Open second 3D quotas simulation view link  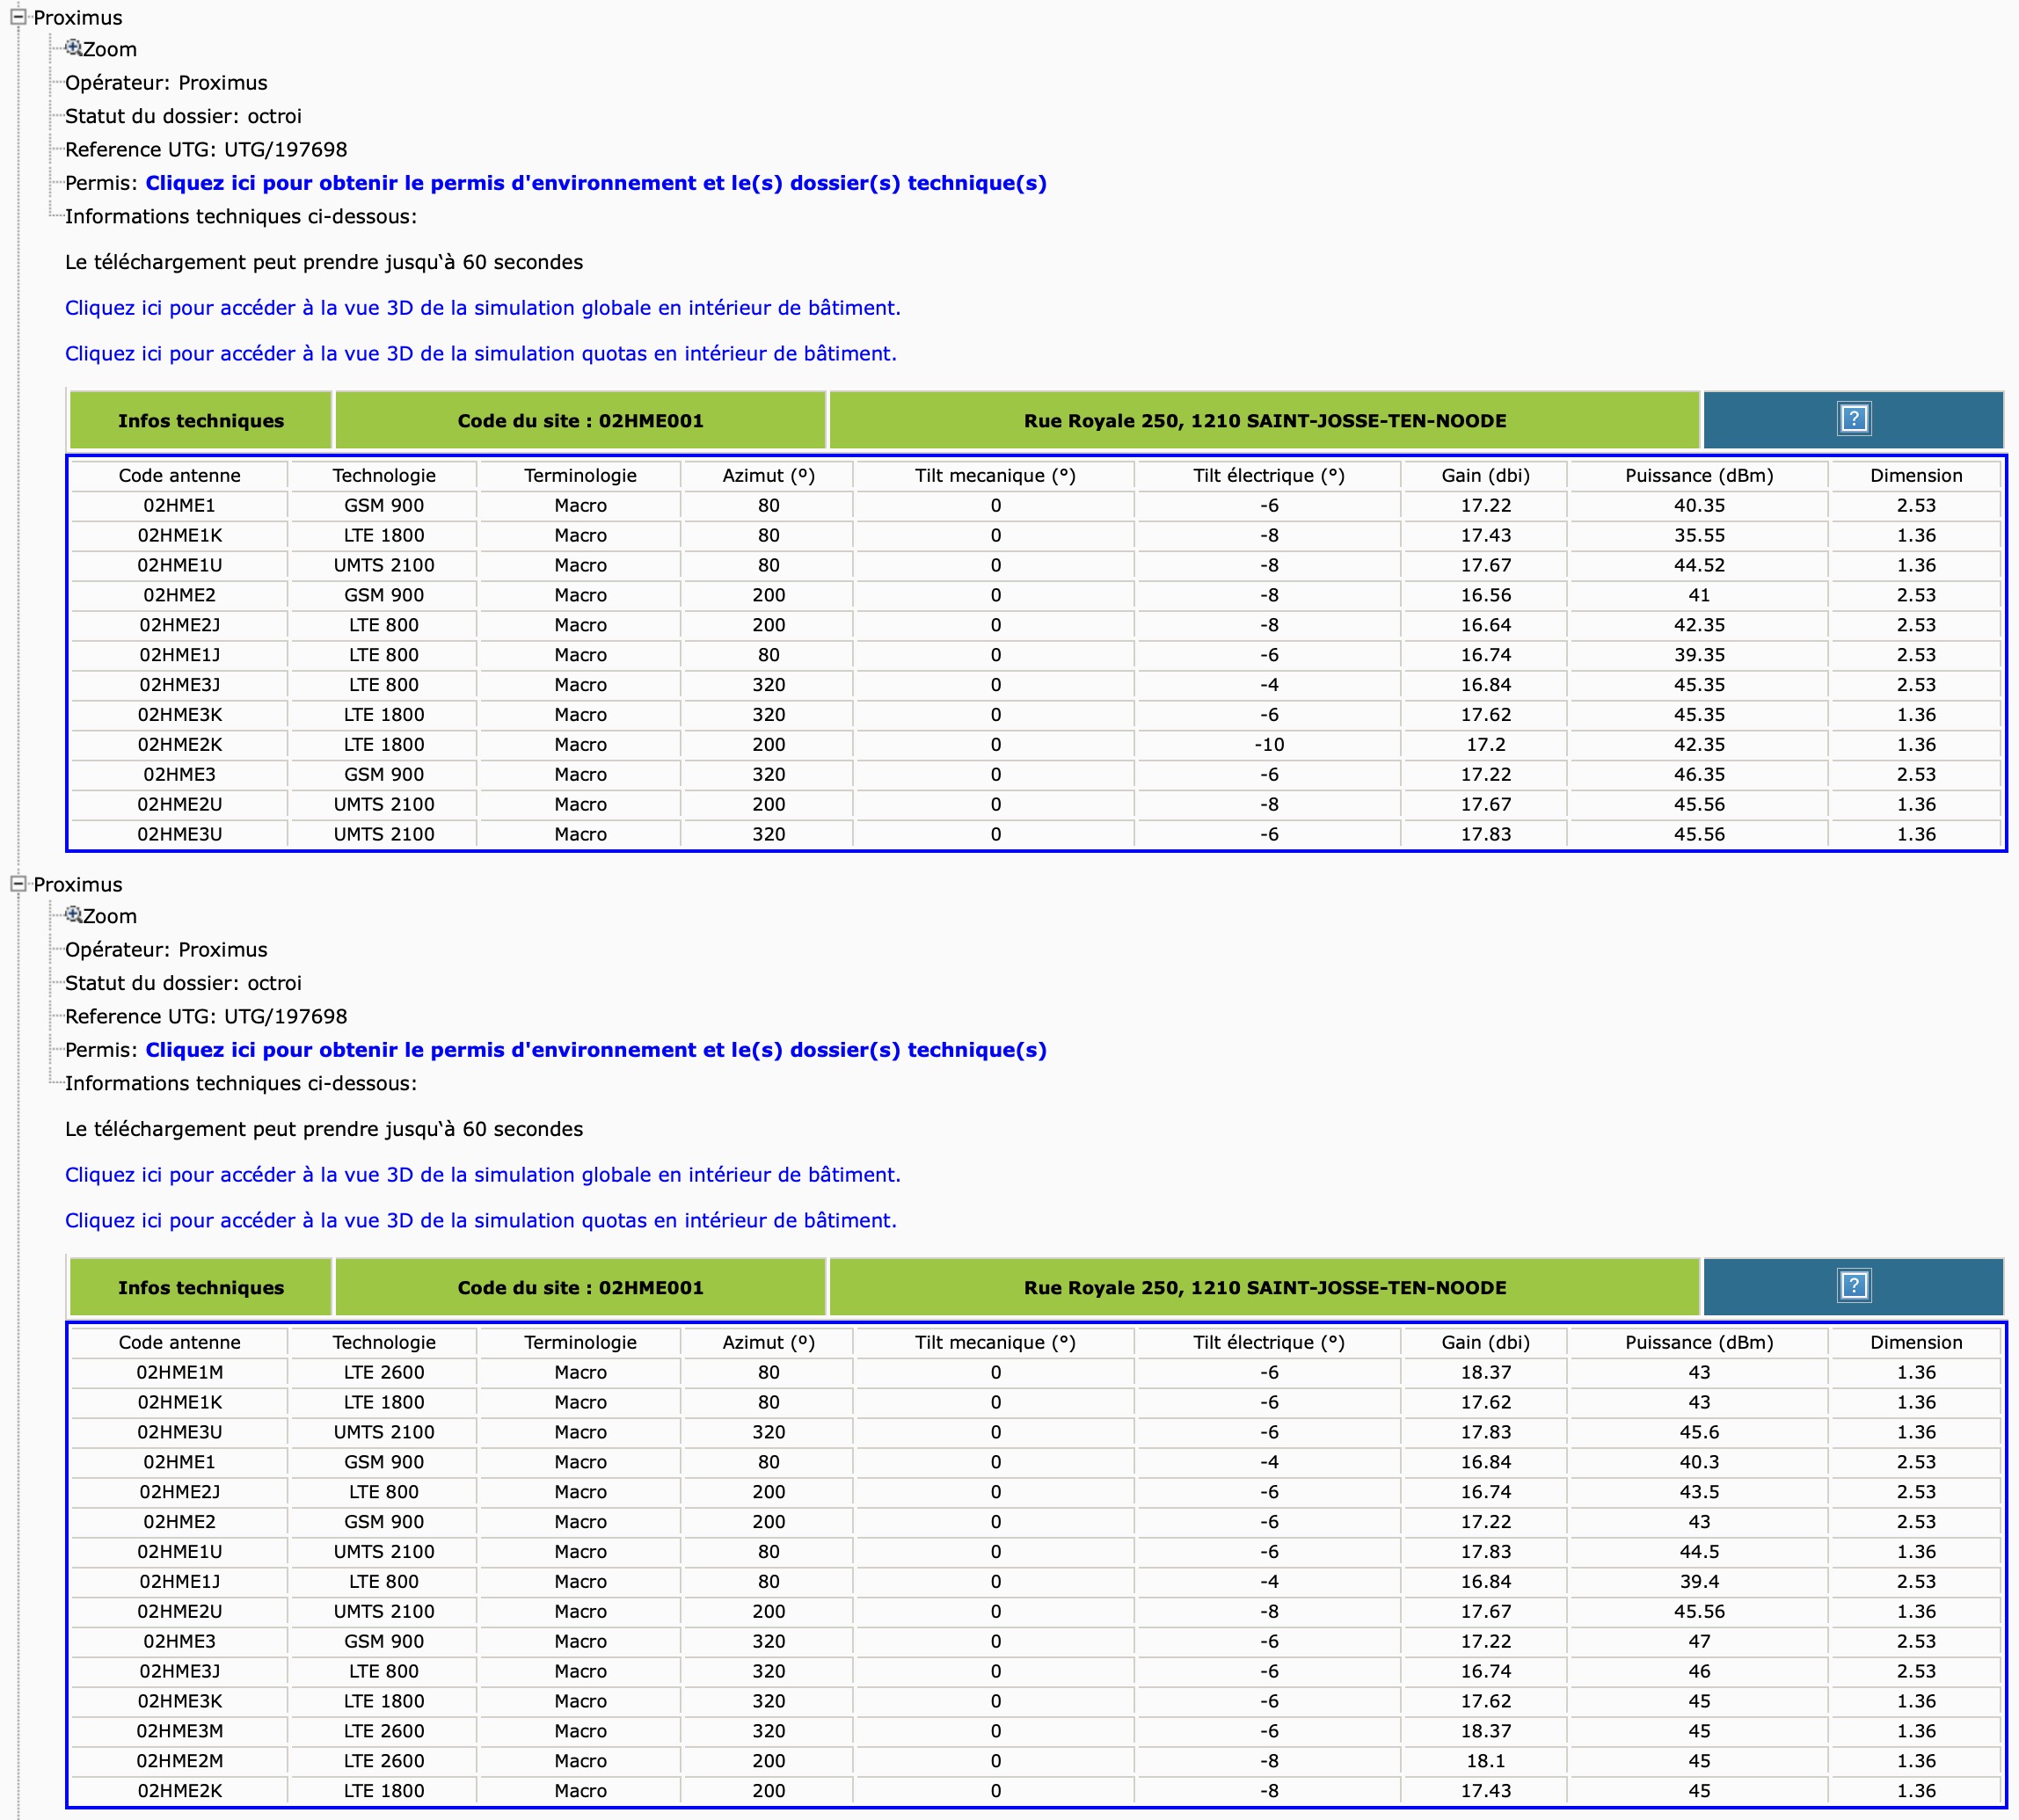pyautogui.click(x=481, y=1221)
